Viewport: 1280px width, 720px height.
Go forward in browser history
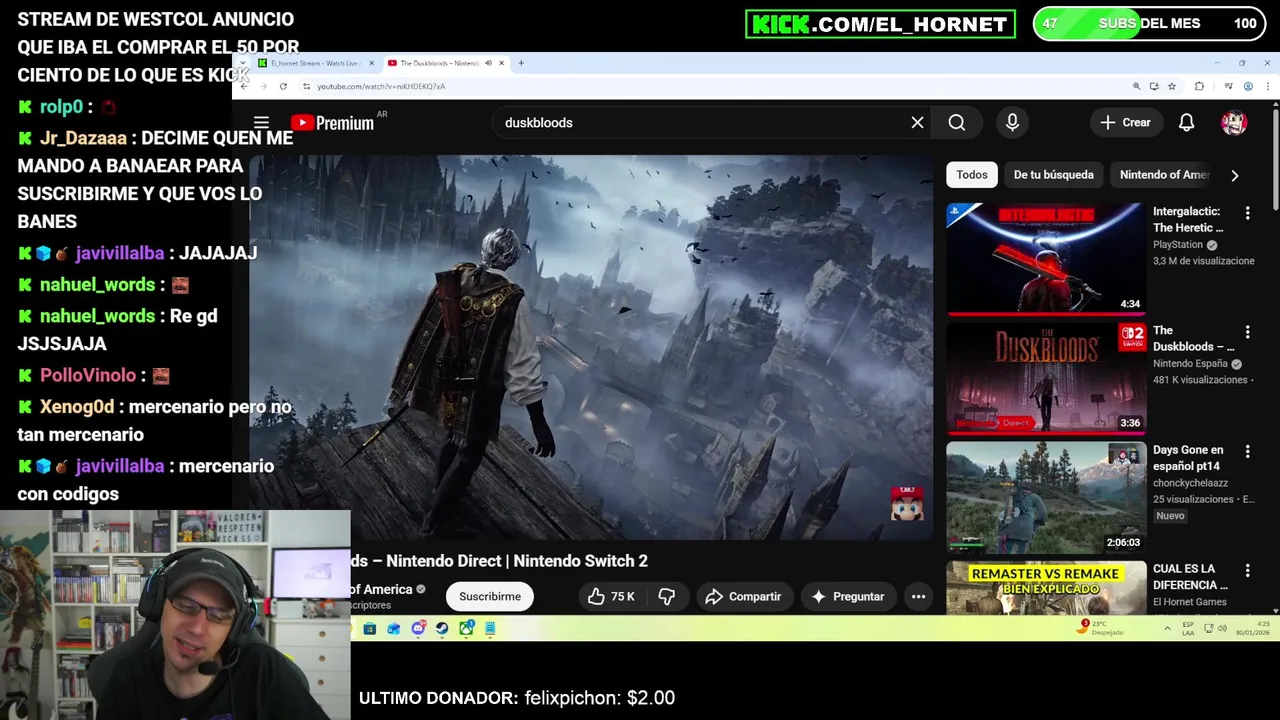coord(263,86)
